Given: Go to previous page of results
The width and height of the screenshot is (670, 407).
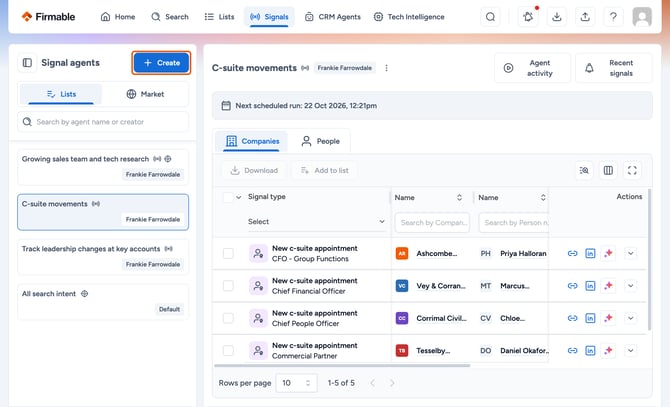Looking at the screenshot, I should tap(373, 383).
